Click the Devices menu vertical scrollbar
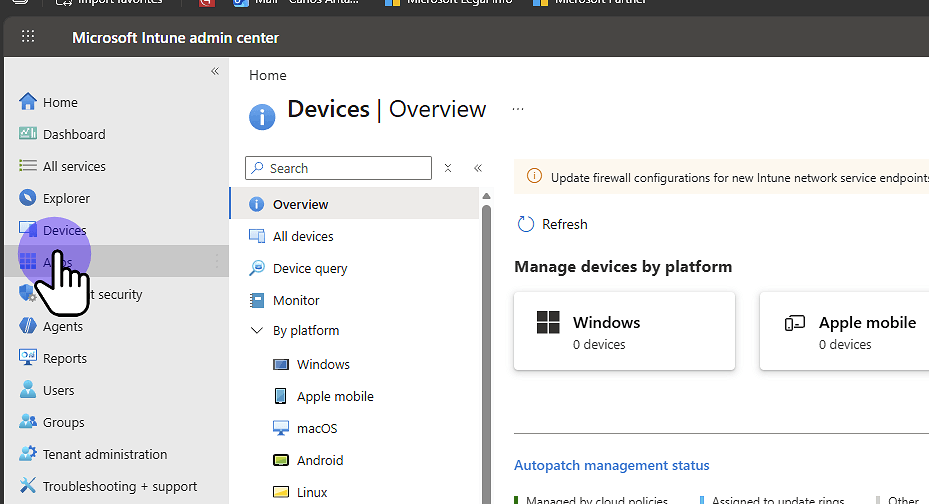929x504 pixels. pyautogui.click(x=486, y=354)
